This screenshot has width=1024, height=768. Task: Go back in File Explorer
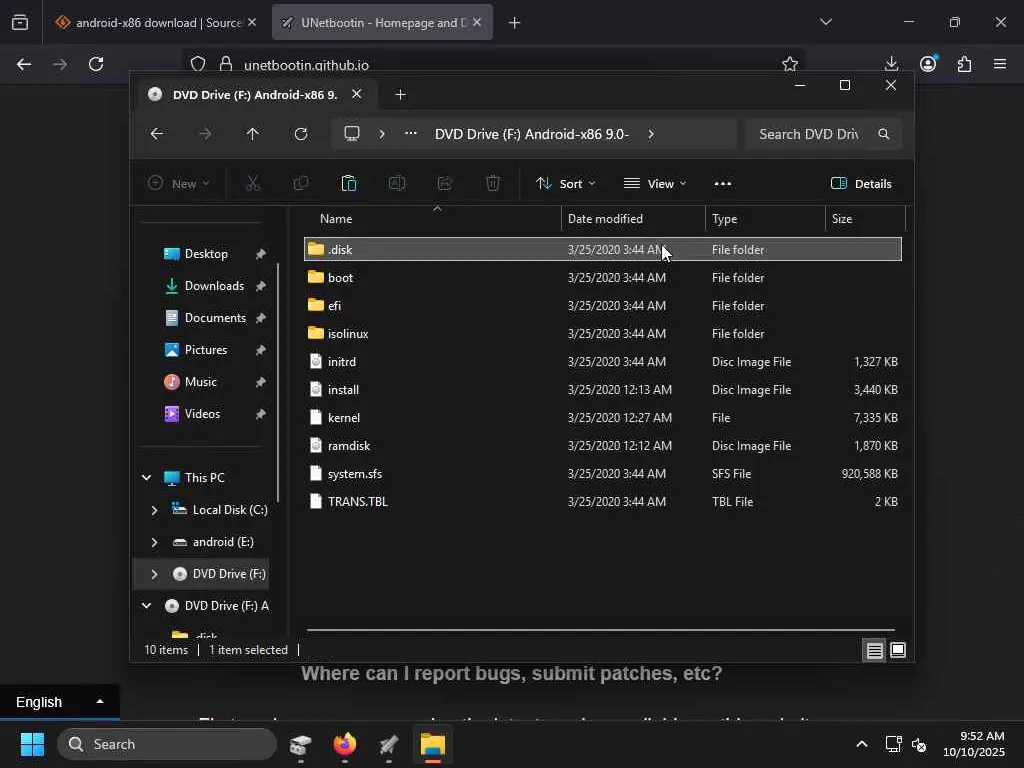157,134
